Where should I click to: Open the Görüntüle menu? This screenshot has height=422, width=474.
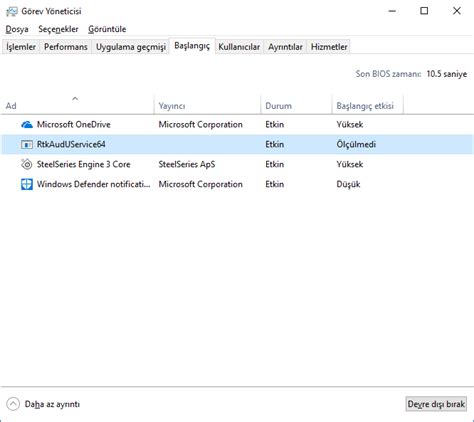pyautogui.click(x=107, y=29)
